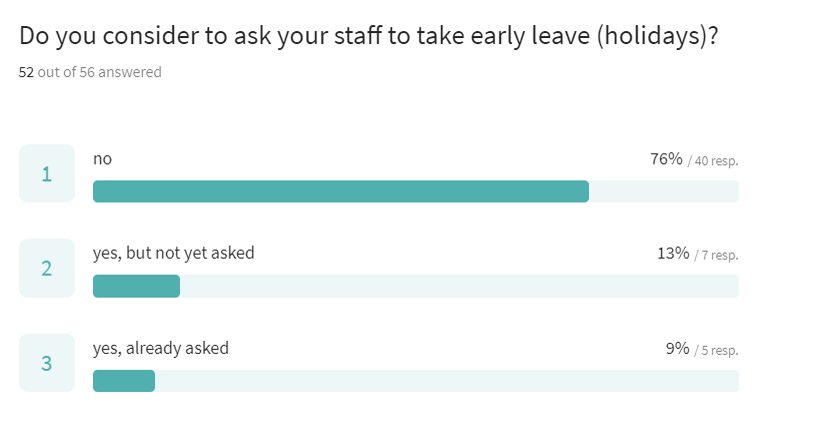Click the 9% percentage value
820x437 pixels.
coord(677,349)
